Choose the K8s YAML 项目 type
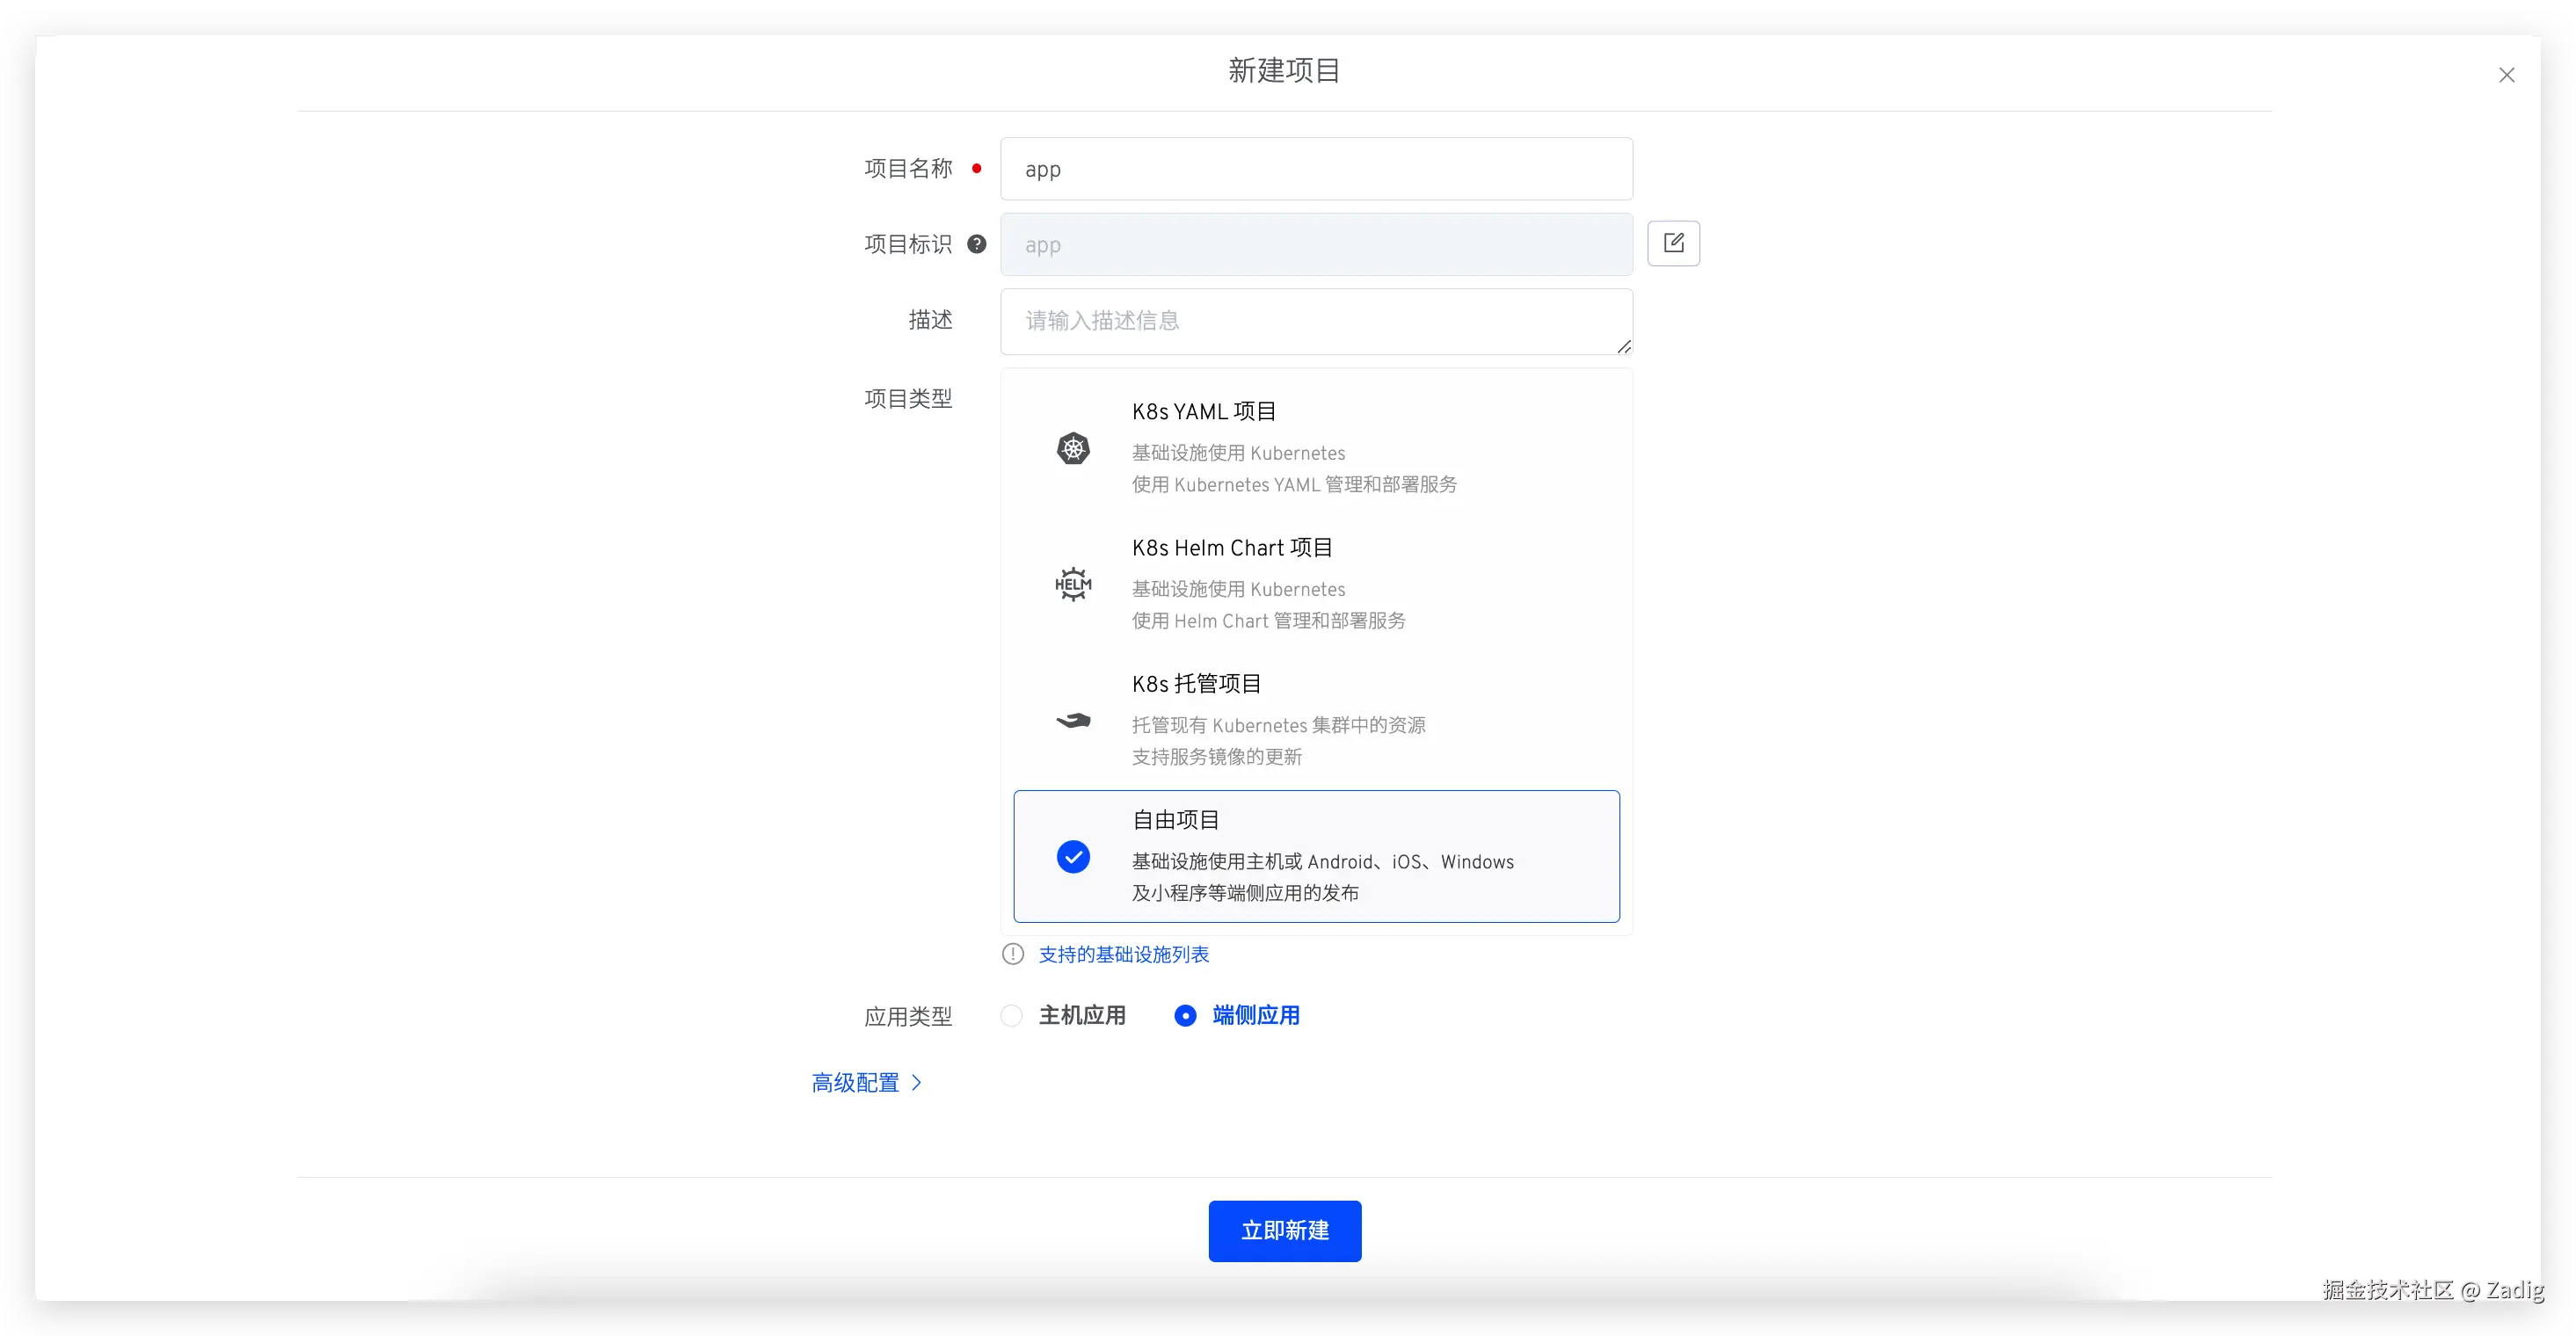2576x1336 pixels. click(1316, 447)
